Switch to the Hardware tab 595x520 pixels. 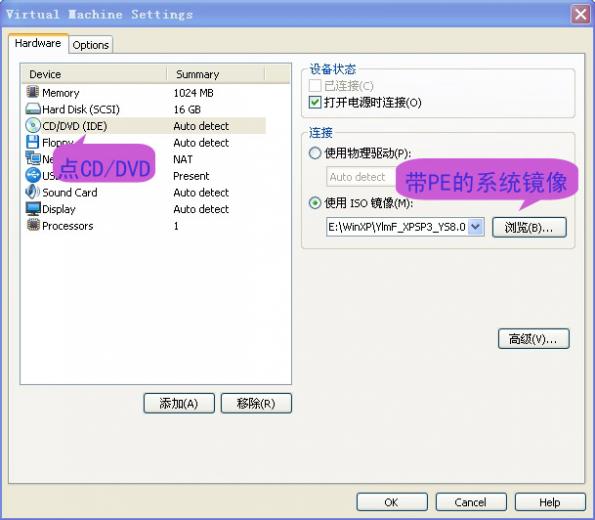[38, 43]
